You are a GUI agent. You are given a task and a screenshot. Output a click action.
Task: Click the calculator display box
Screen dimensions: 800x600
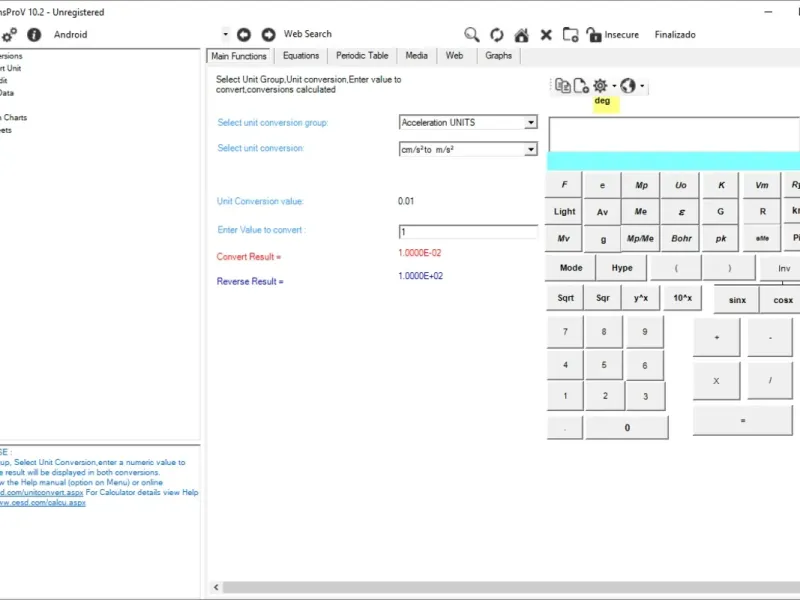[x=674, y=134]
